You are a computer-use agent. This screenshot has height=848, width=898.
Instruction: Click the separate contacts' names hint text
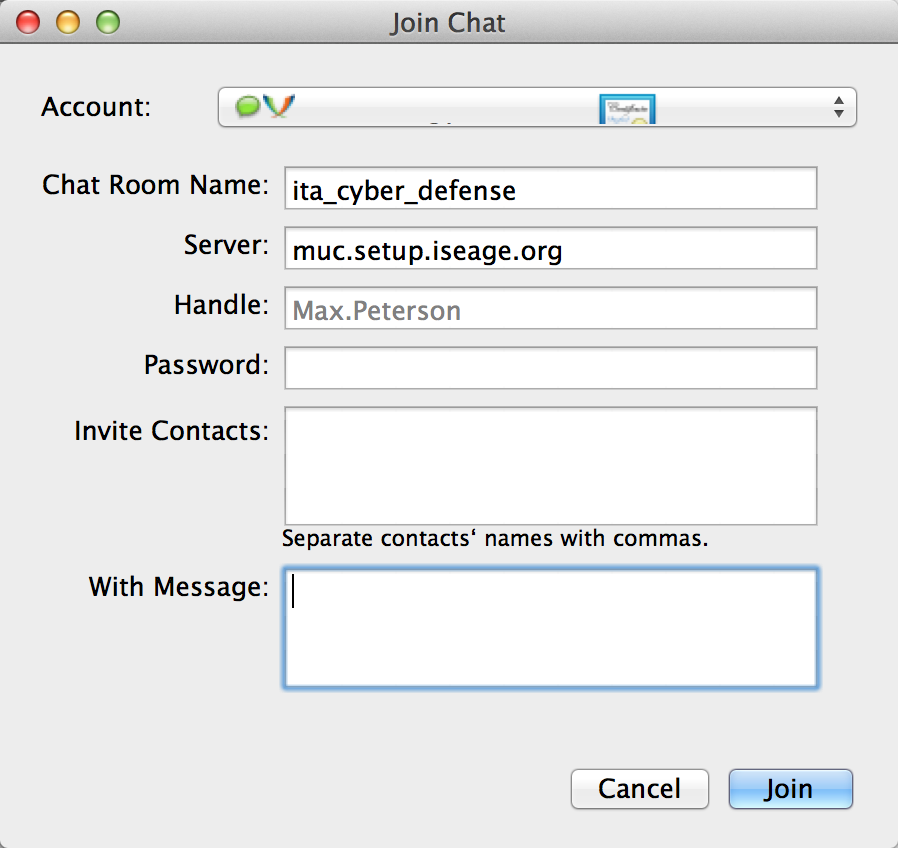tap(495, 539)
